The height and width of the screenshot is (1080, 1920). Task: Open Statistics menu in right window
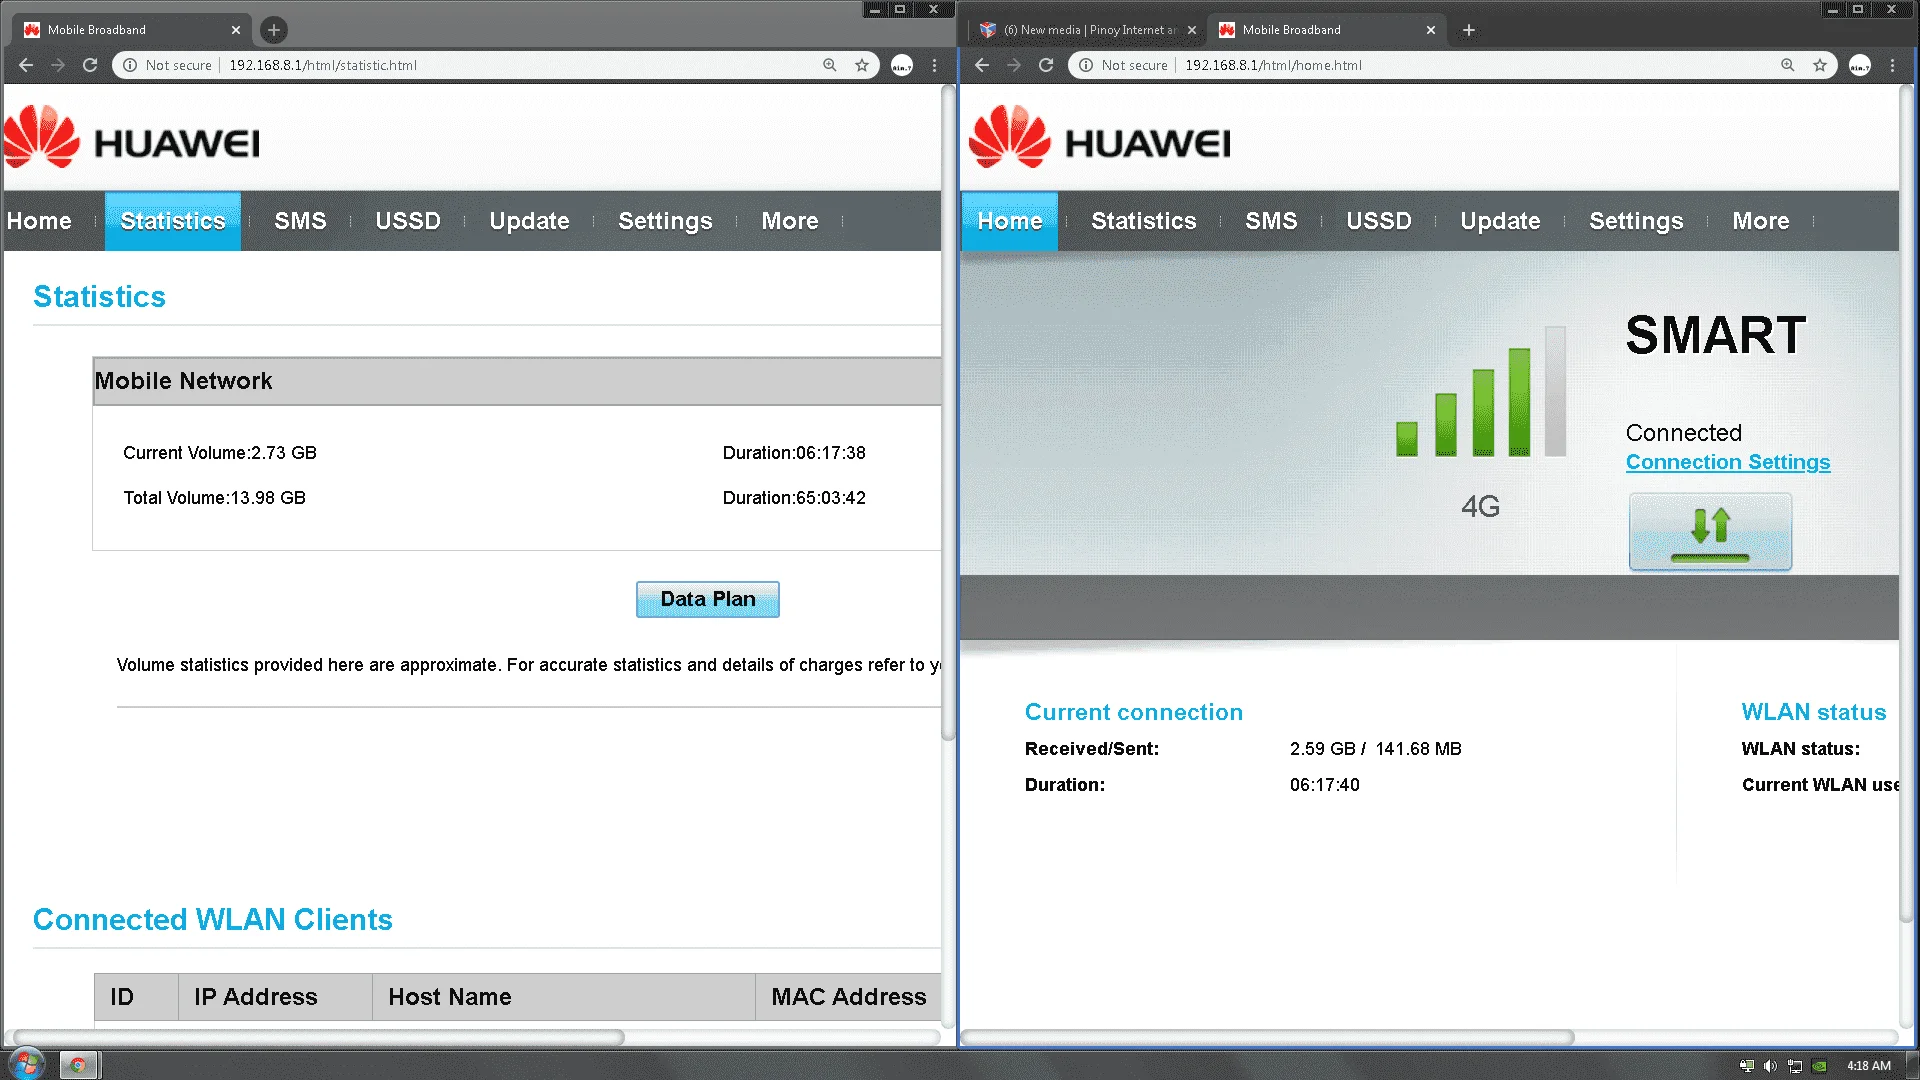point(1144,221)
